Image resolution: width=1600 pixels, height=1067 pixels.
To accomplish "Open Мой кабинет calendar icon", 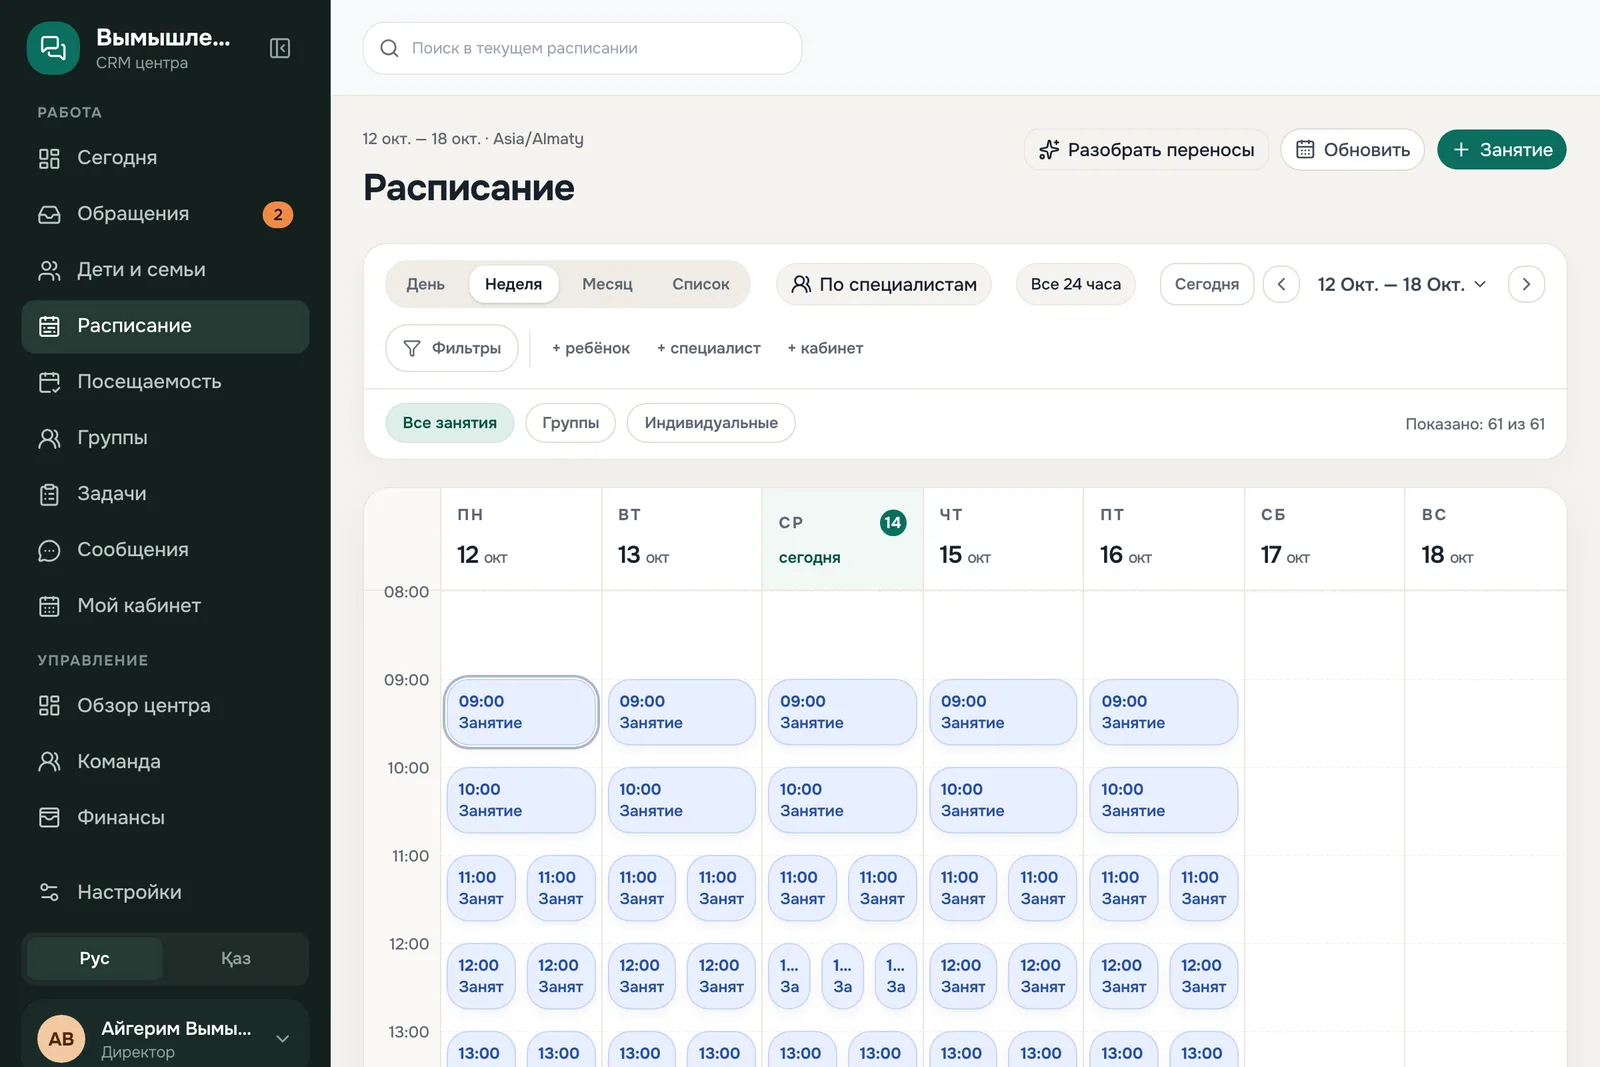I will click(49, 606).
